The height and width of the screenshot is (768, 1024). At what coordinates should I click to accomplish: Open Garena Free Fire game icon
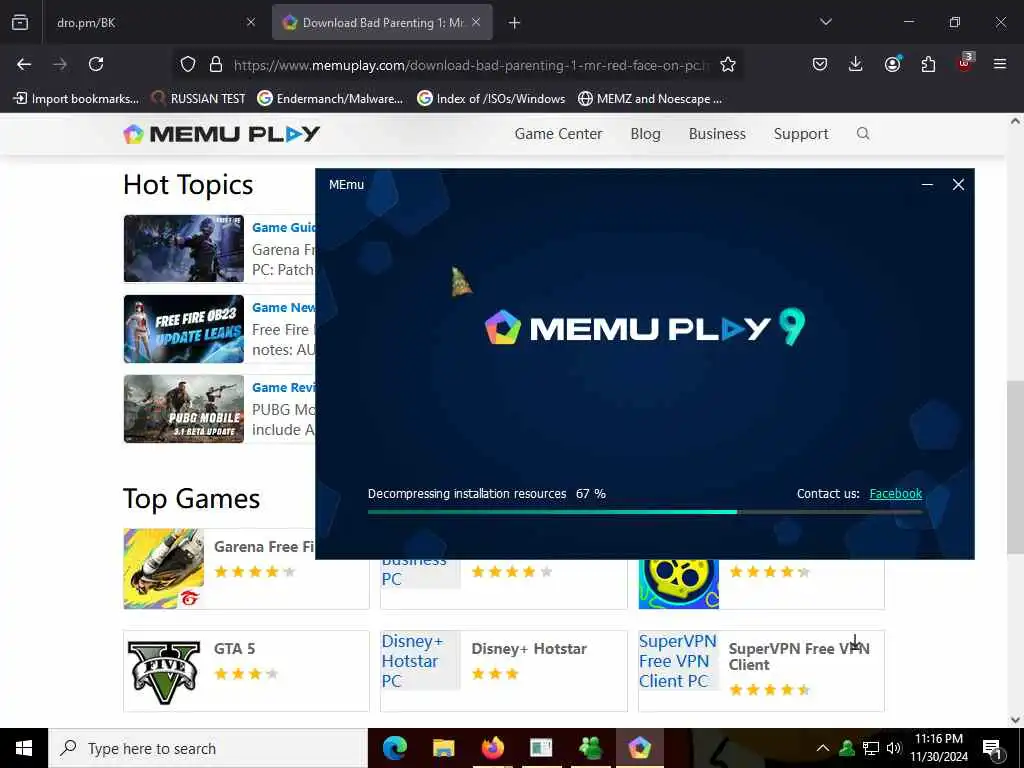click(x=163, y=568)
